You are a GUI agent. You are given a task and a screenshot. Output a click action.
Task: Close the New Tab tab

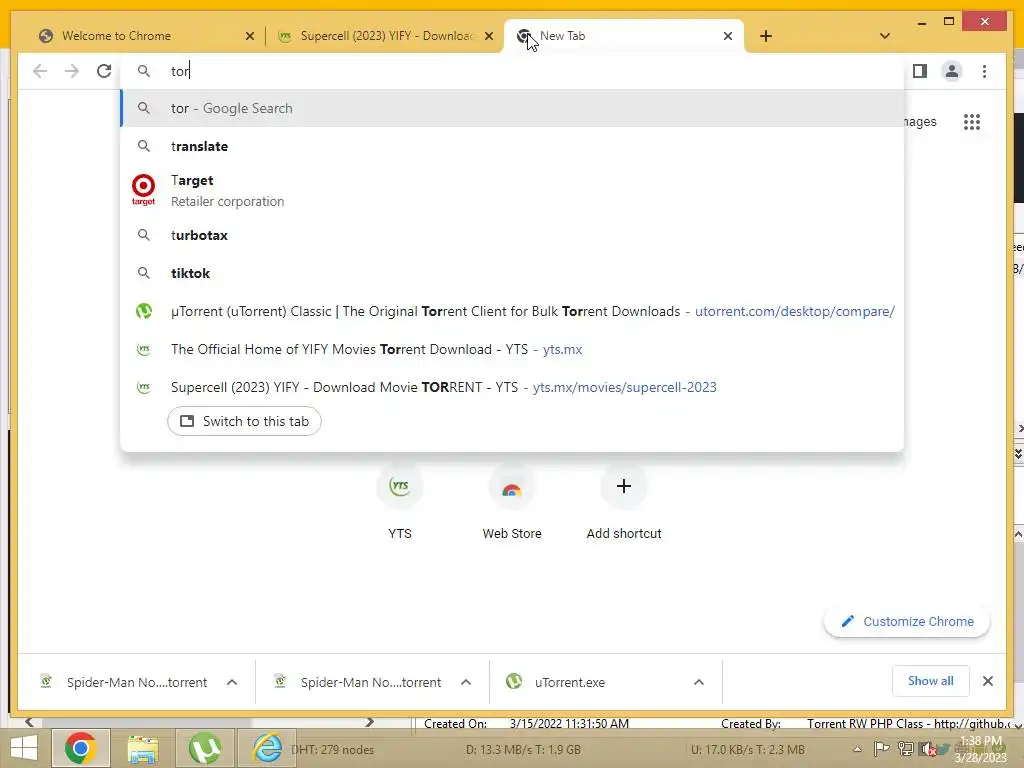click(x=728, y=36)
